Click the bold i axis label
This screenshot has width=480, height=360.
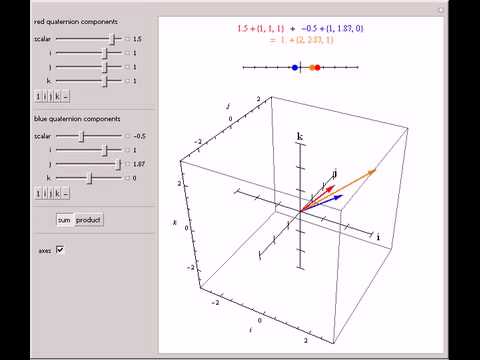[x=378, y=237]
